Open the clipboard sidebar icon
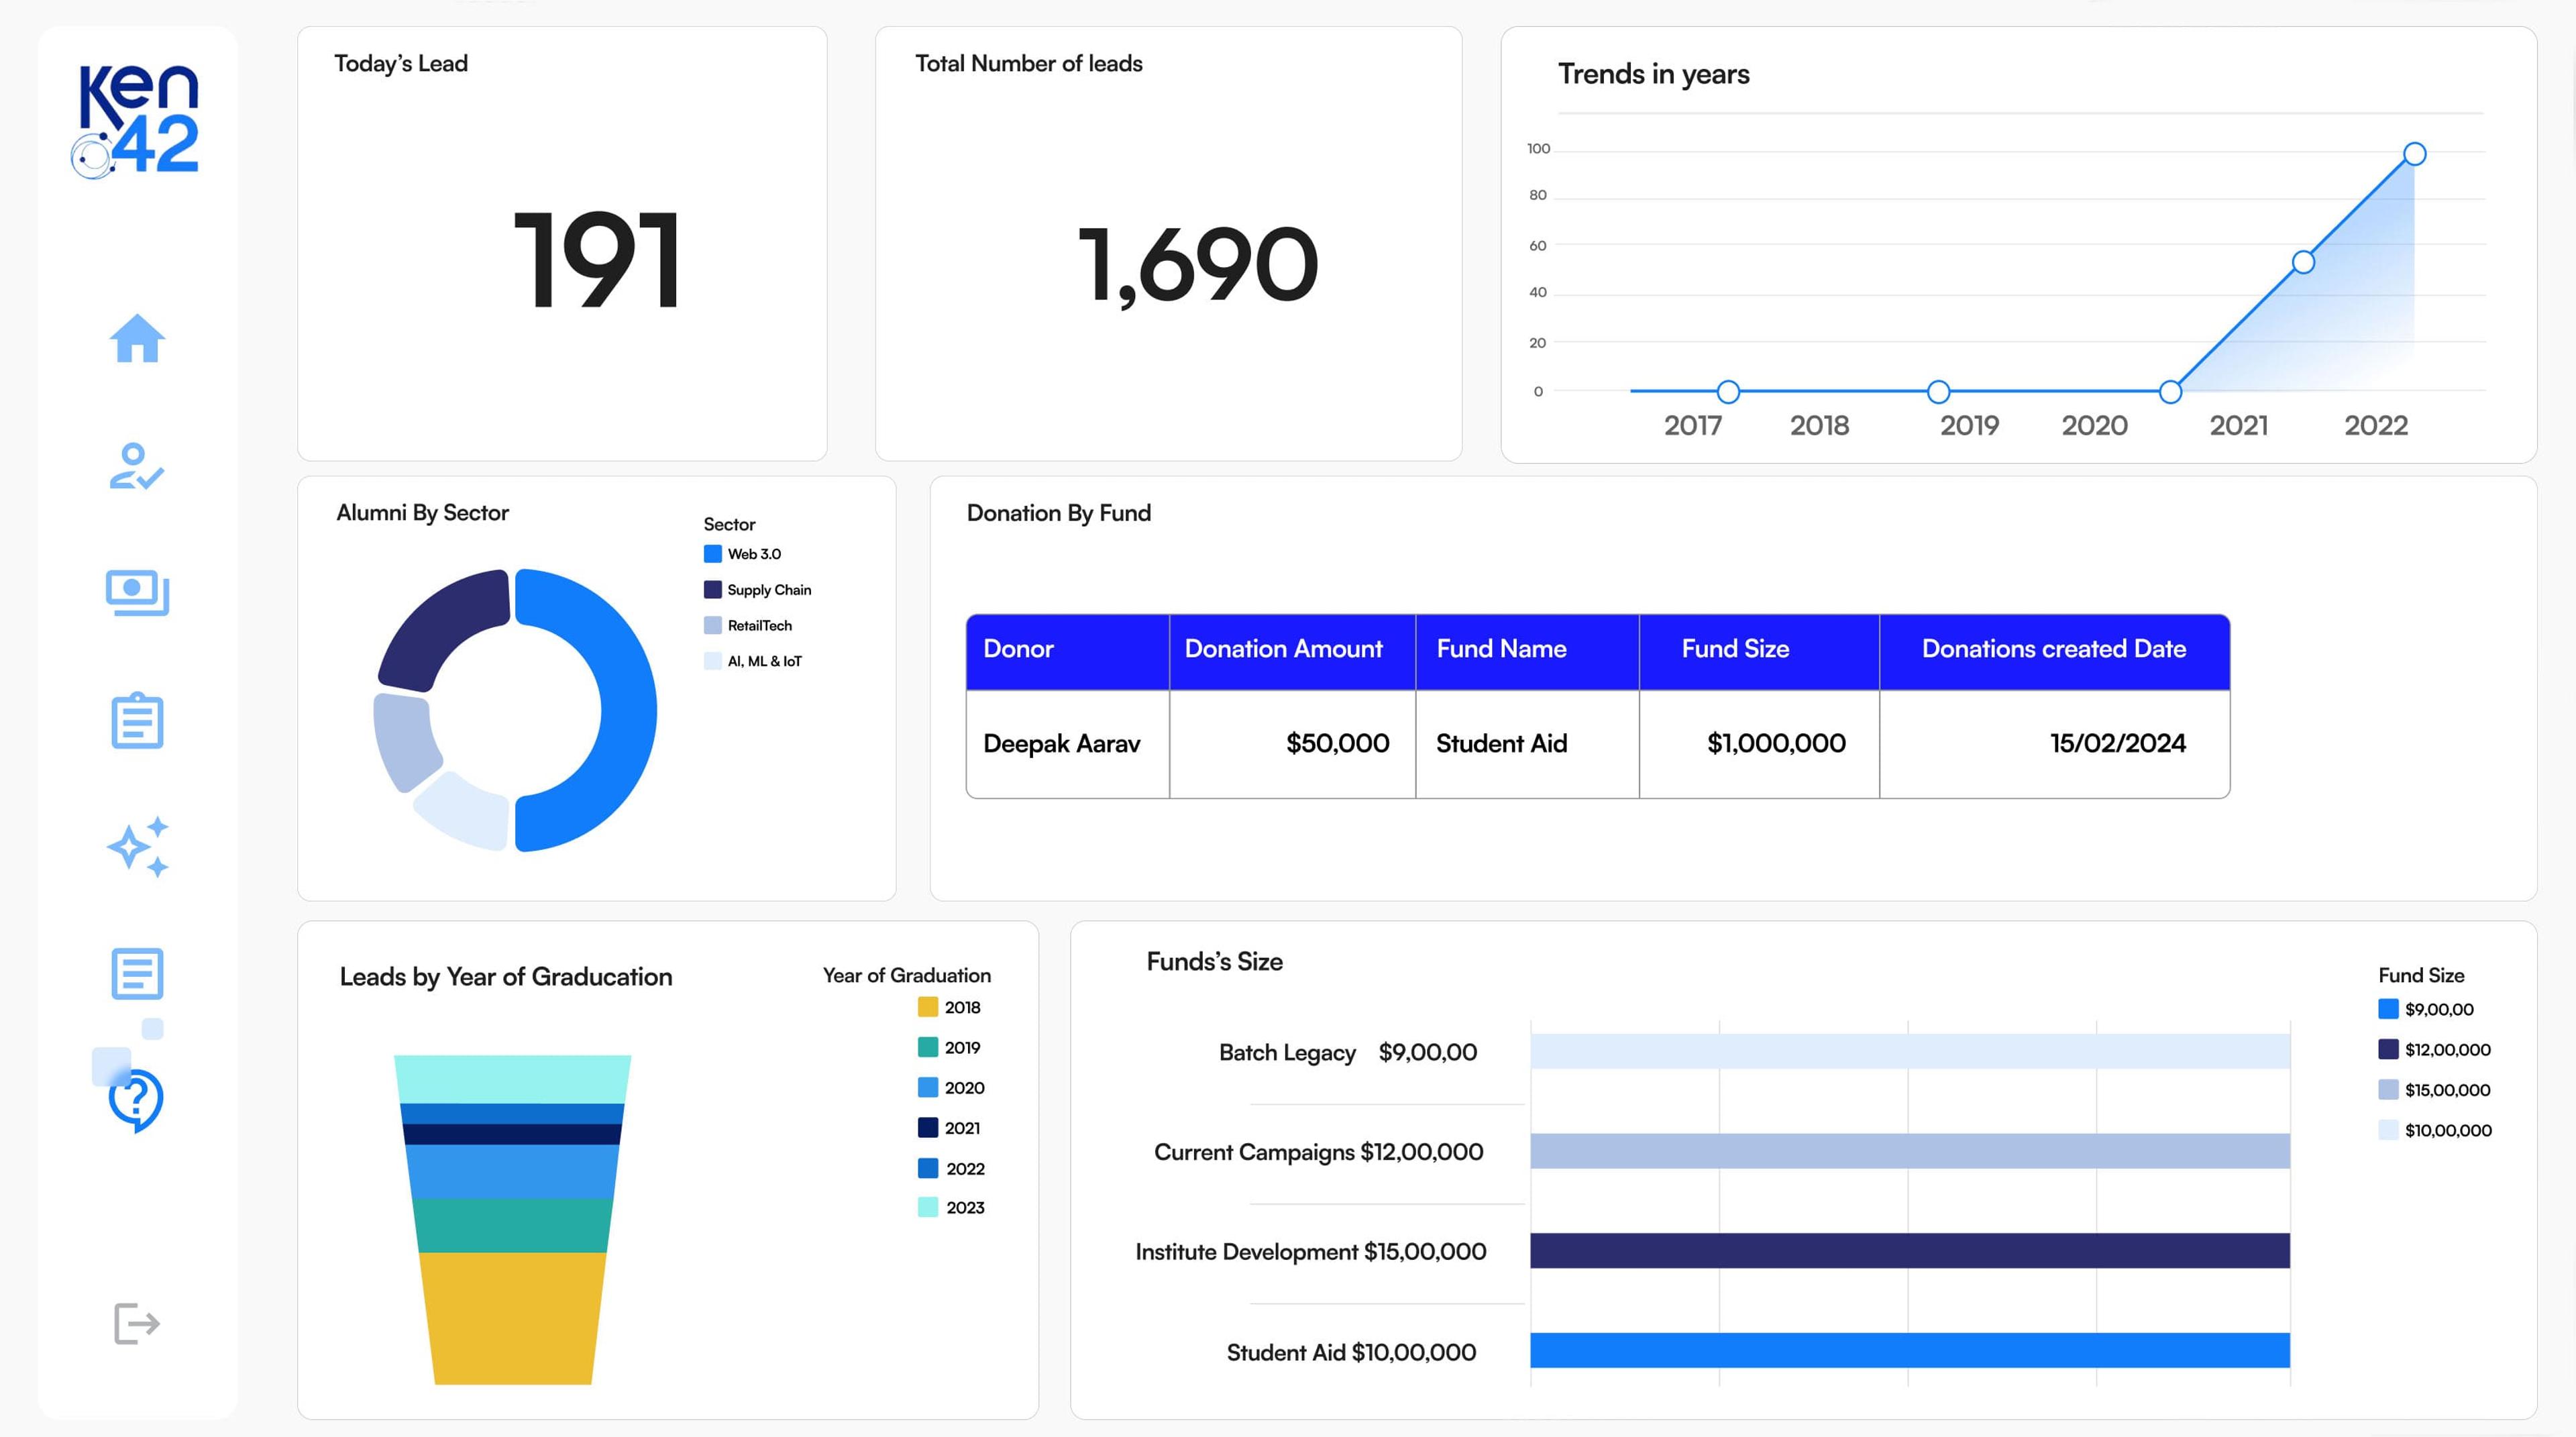Screen dimensions: 2576x1437 point(137,720)
